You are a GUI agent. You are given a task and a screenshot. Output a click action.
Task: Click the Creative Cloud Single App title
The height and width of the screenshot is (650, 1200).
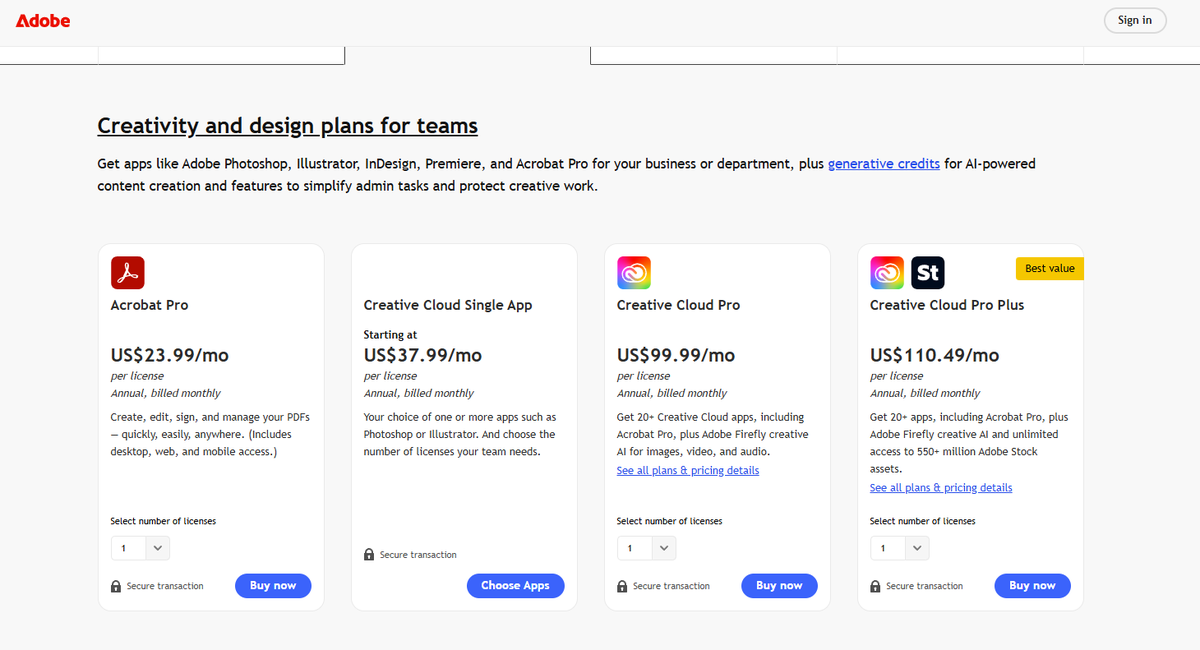(448, 305)
